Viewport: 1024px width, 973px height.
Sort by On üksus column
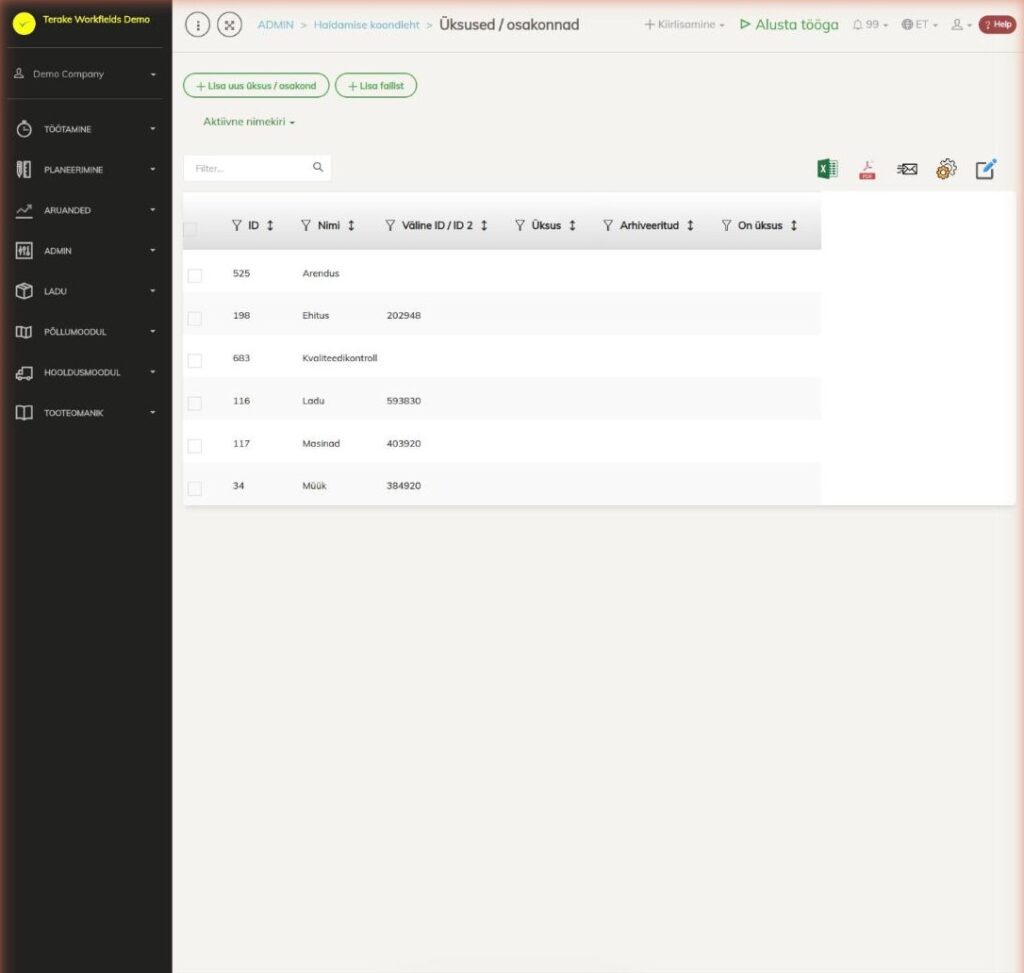(793, 225)
